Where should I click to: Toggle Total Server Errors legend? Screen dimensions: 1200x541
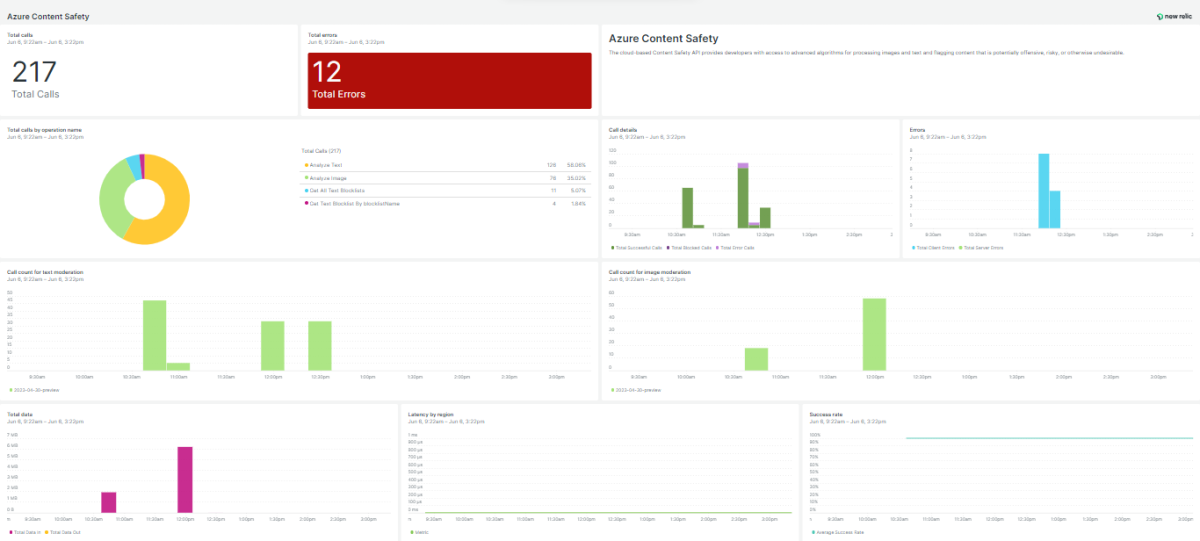coord(981,247)
